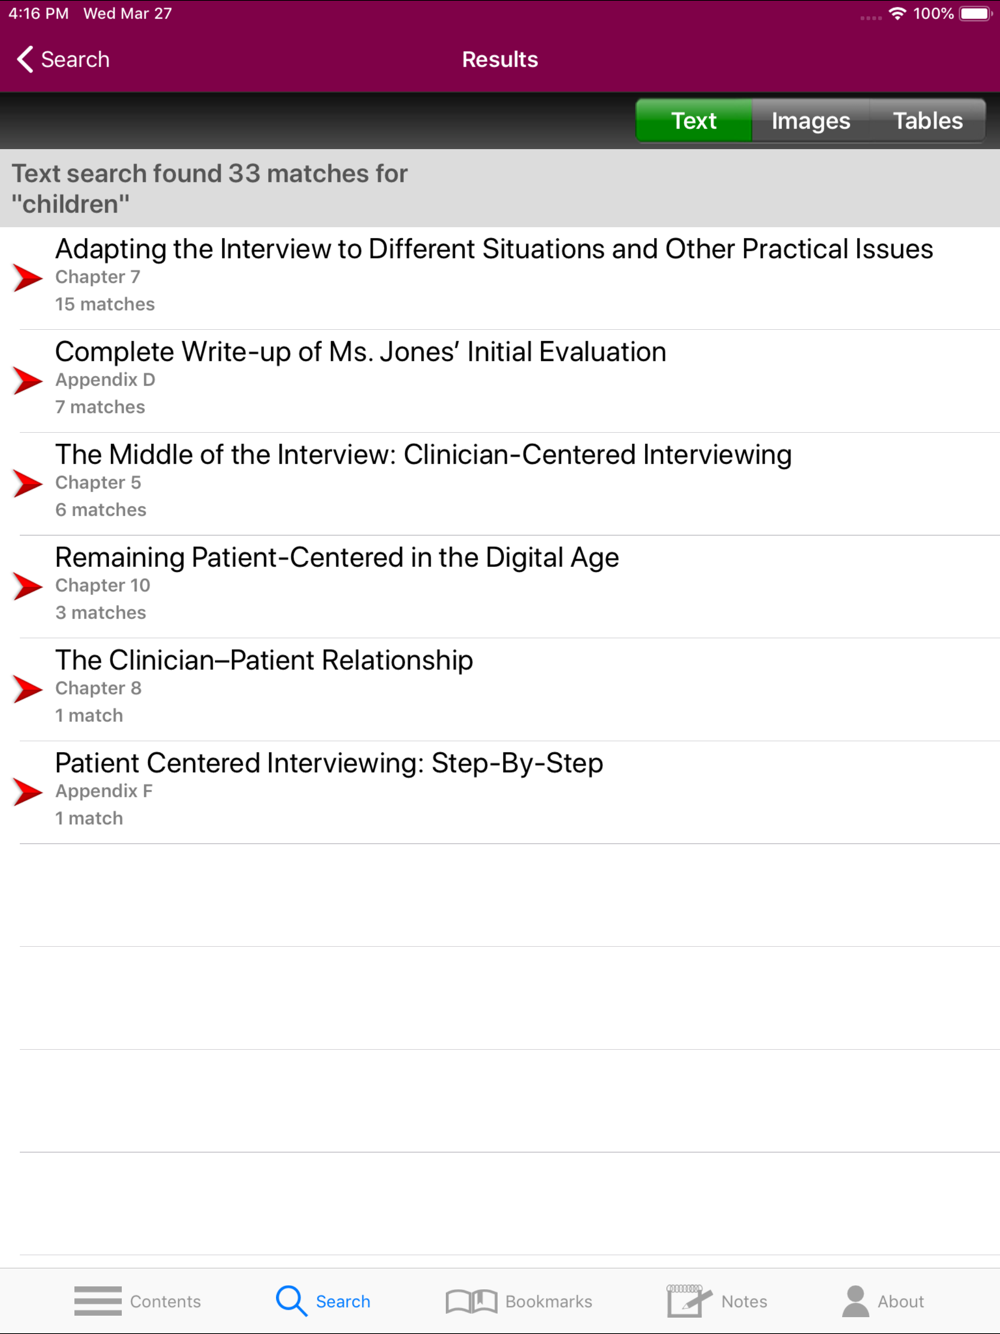
Task: Open the Contents list icon
Action: [x=98, y=1301]
